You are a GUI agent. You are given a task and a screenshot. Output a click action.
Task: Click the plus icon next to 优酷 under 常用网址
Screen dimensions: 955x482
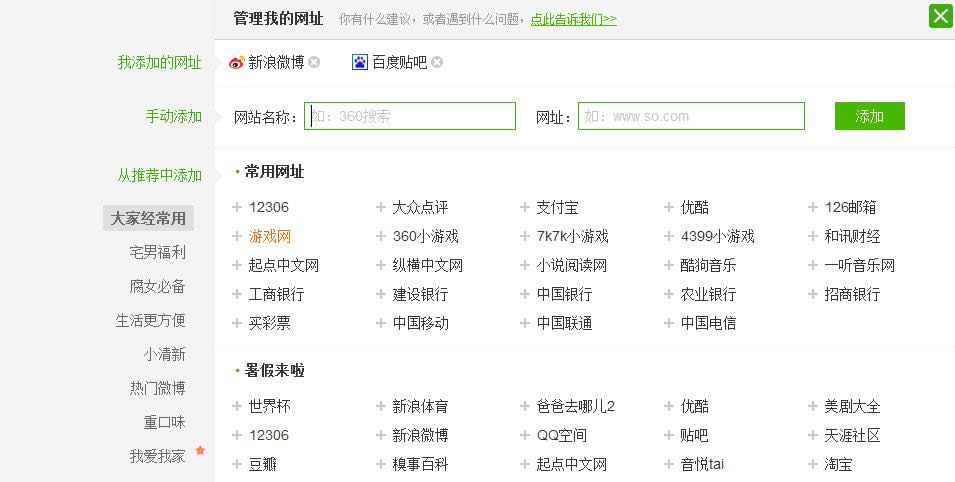pos(669,207)
